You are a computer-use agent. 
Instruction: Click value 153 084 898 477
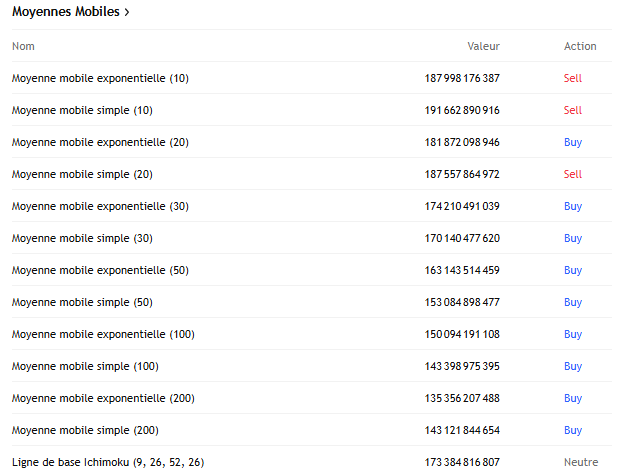[x=462, y=302]
